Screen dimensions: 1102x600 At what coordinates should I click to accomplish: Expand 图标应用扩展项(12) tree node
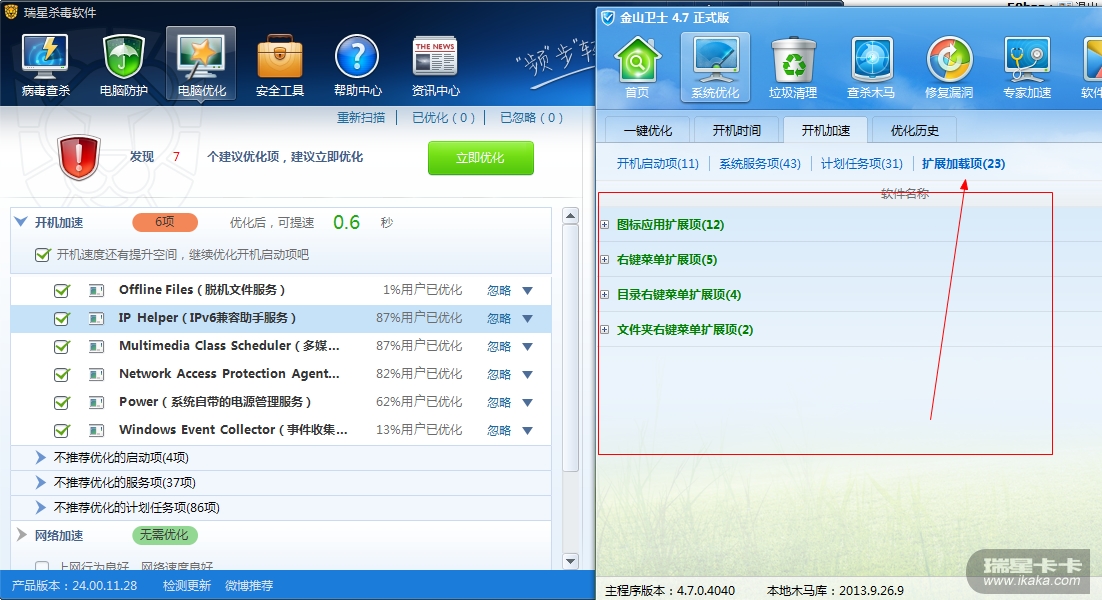[604, 225]
